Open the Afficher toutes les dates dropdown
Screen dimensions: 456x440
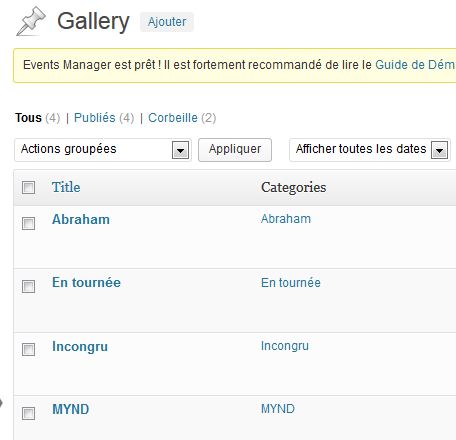tap(370, 150)
